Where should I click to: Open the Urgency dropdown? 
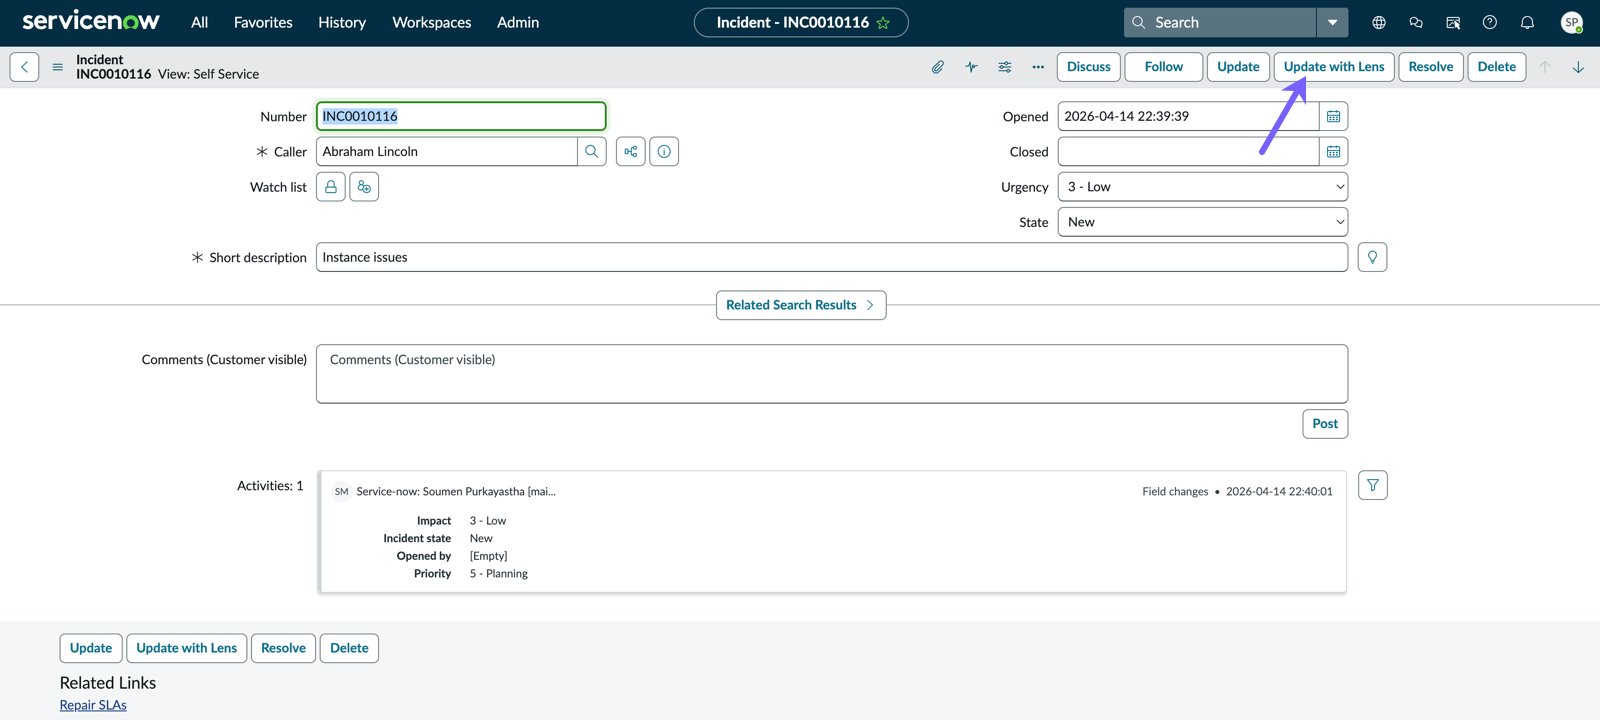click(x=1203, y=187)
